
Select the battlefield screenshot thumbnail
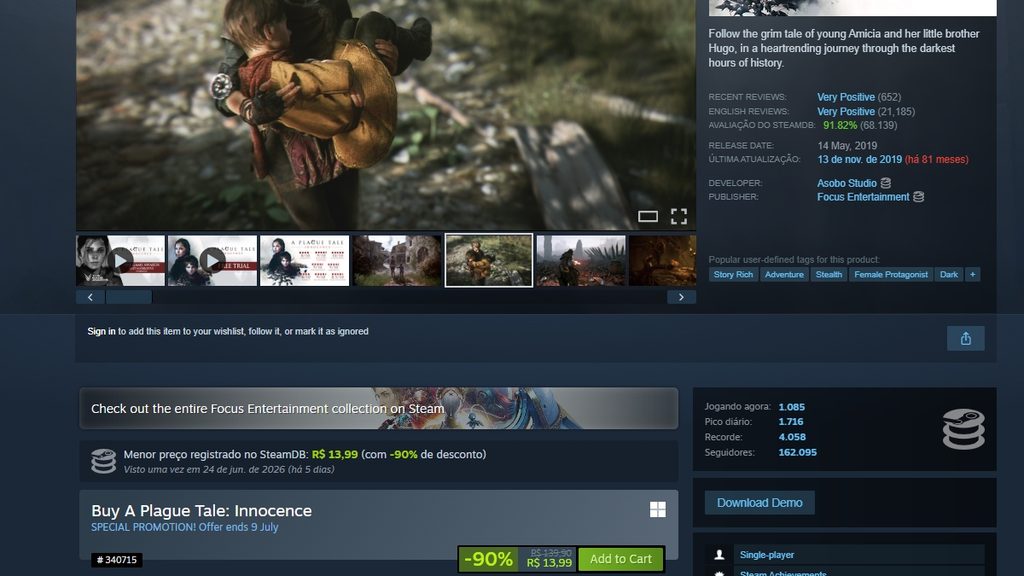581,261
